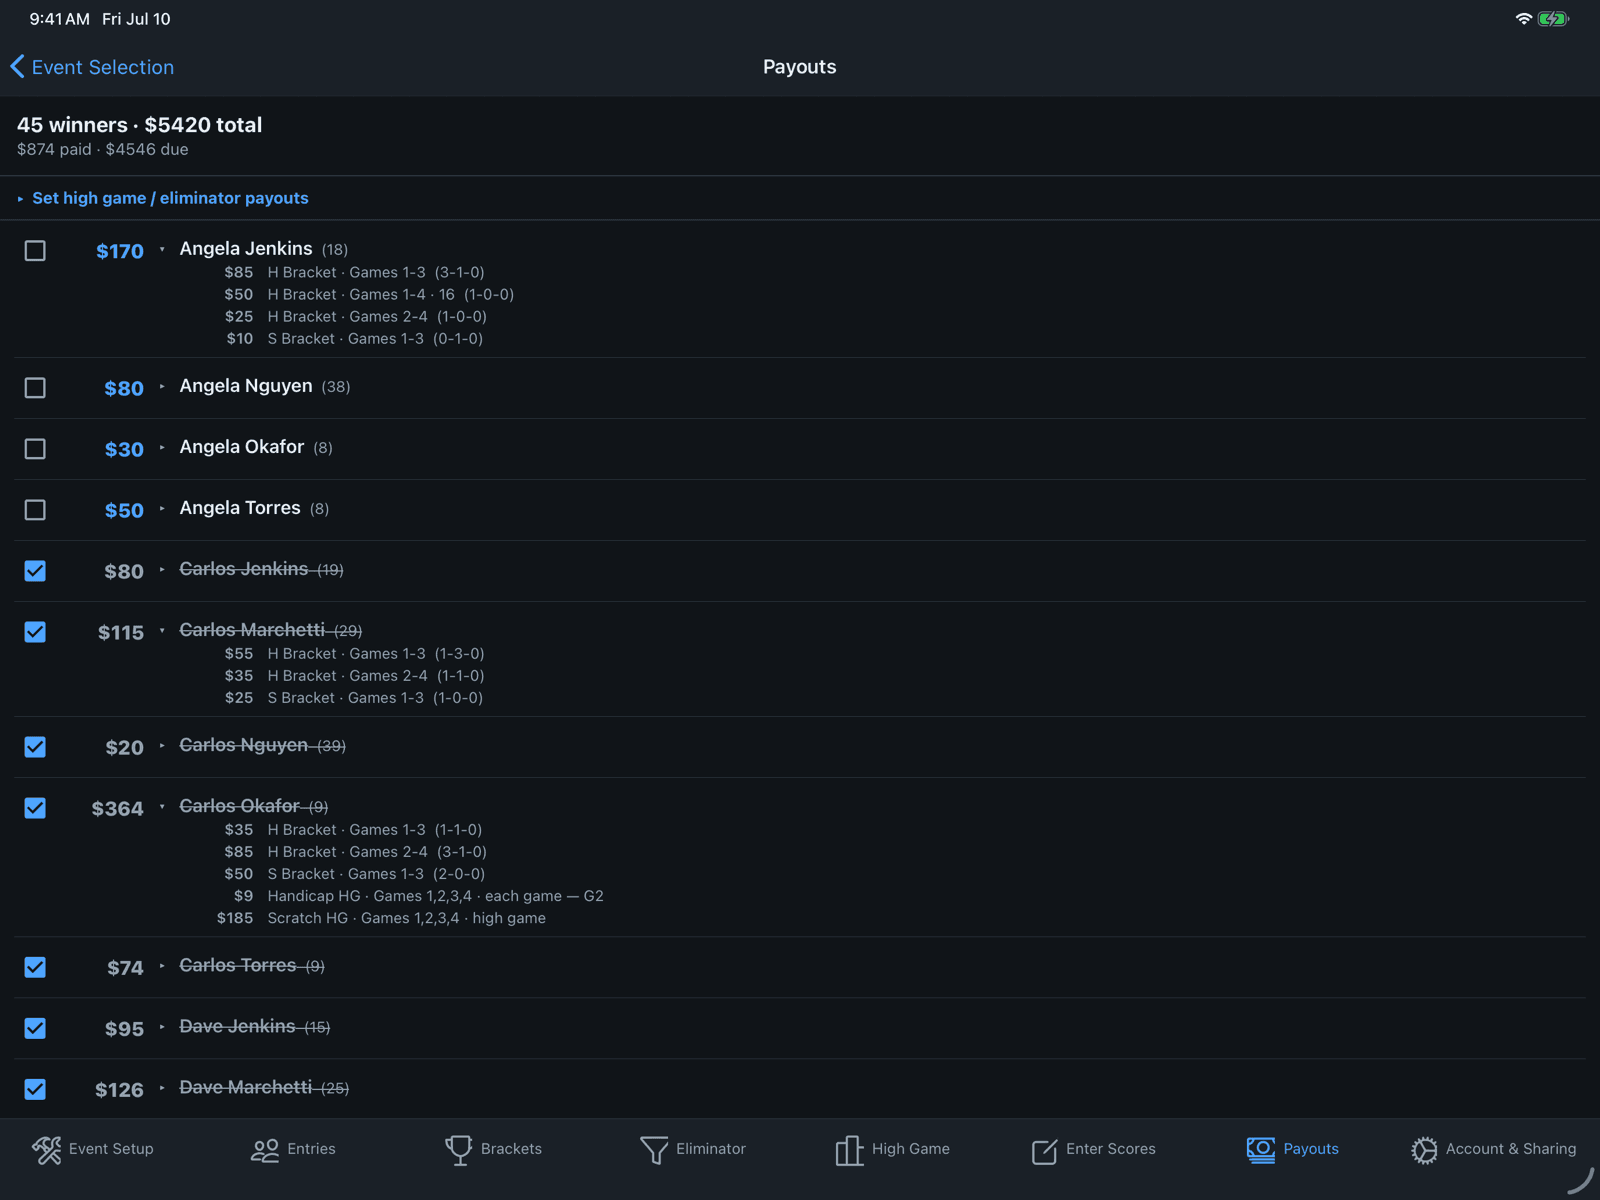
Task: Tap Angela Nguyen $80 amount
Action: (x=124, y=388)
